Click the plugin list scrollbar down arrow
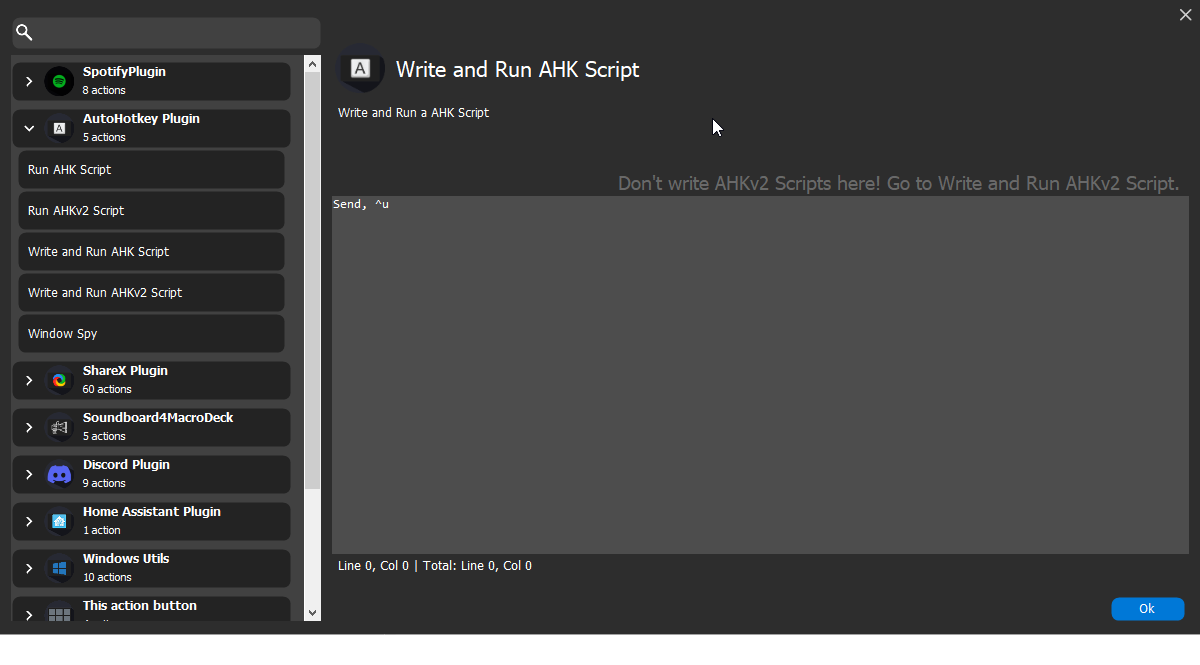 click(312, 612)
